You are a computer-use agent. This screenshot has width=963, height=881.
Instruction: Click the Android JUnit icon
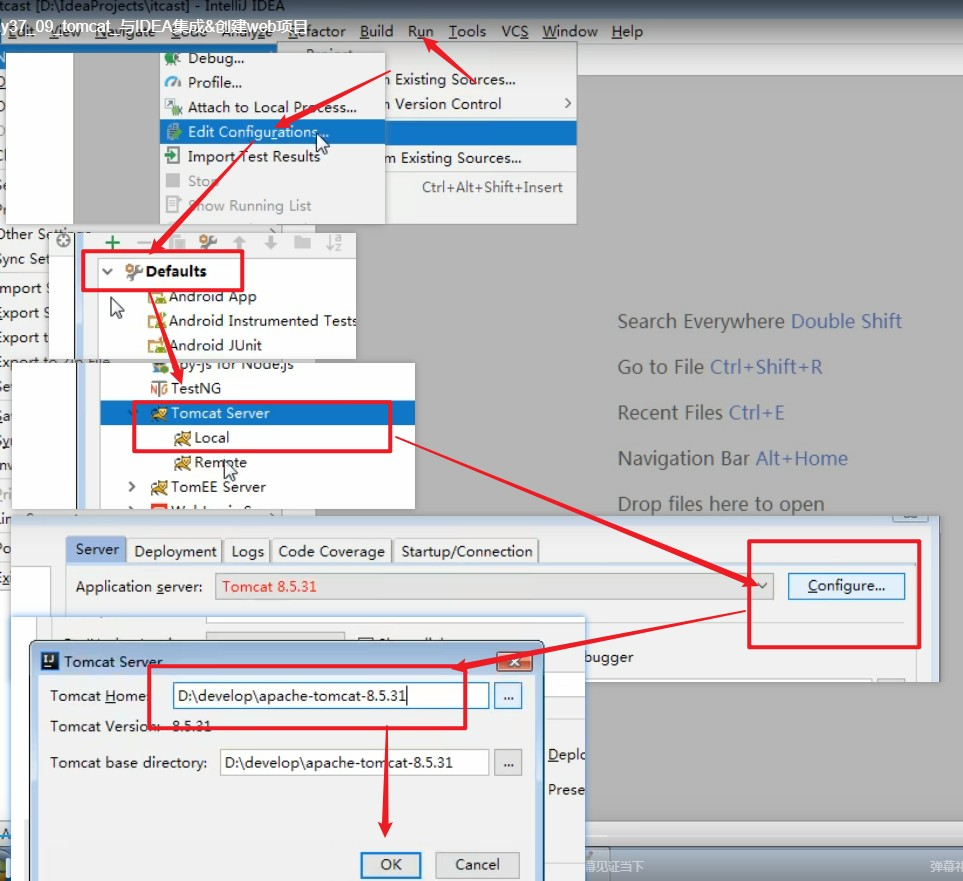[157, 345]
